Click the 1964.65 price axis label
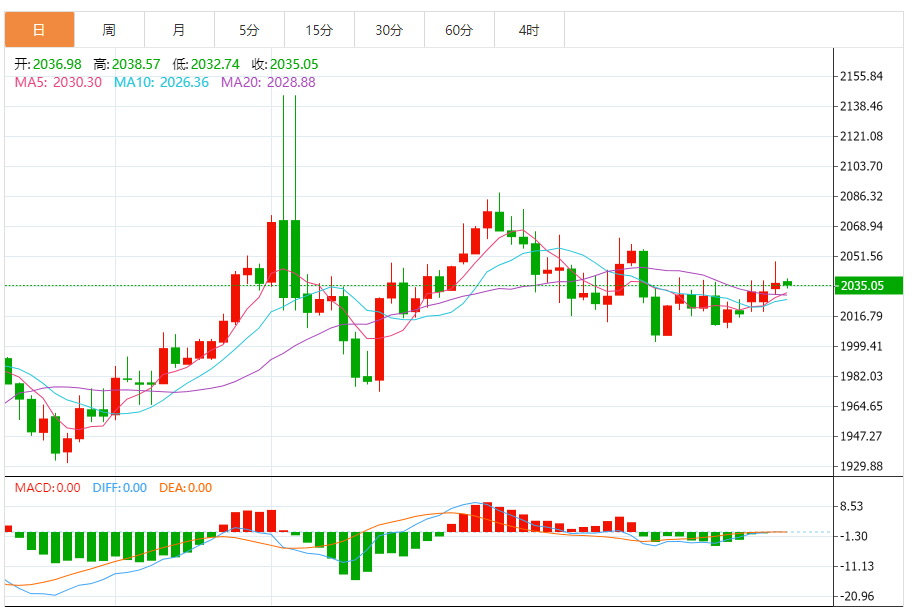The width and height of the screenshot is (912, 607). pos(861,406)
